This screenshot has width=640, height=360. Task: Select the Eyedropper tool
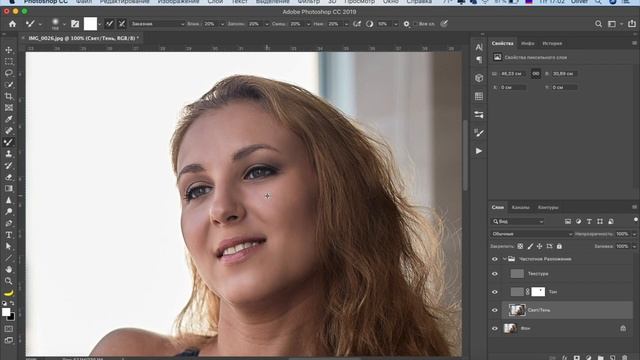(9, 119)
